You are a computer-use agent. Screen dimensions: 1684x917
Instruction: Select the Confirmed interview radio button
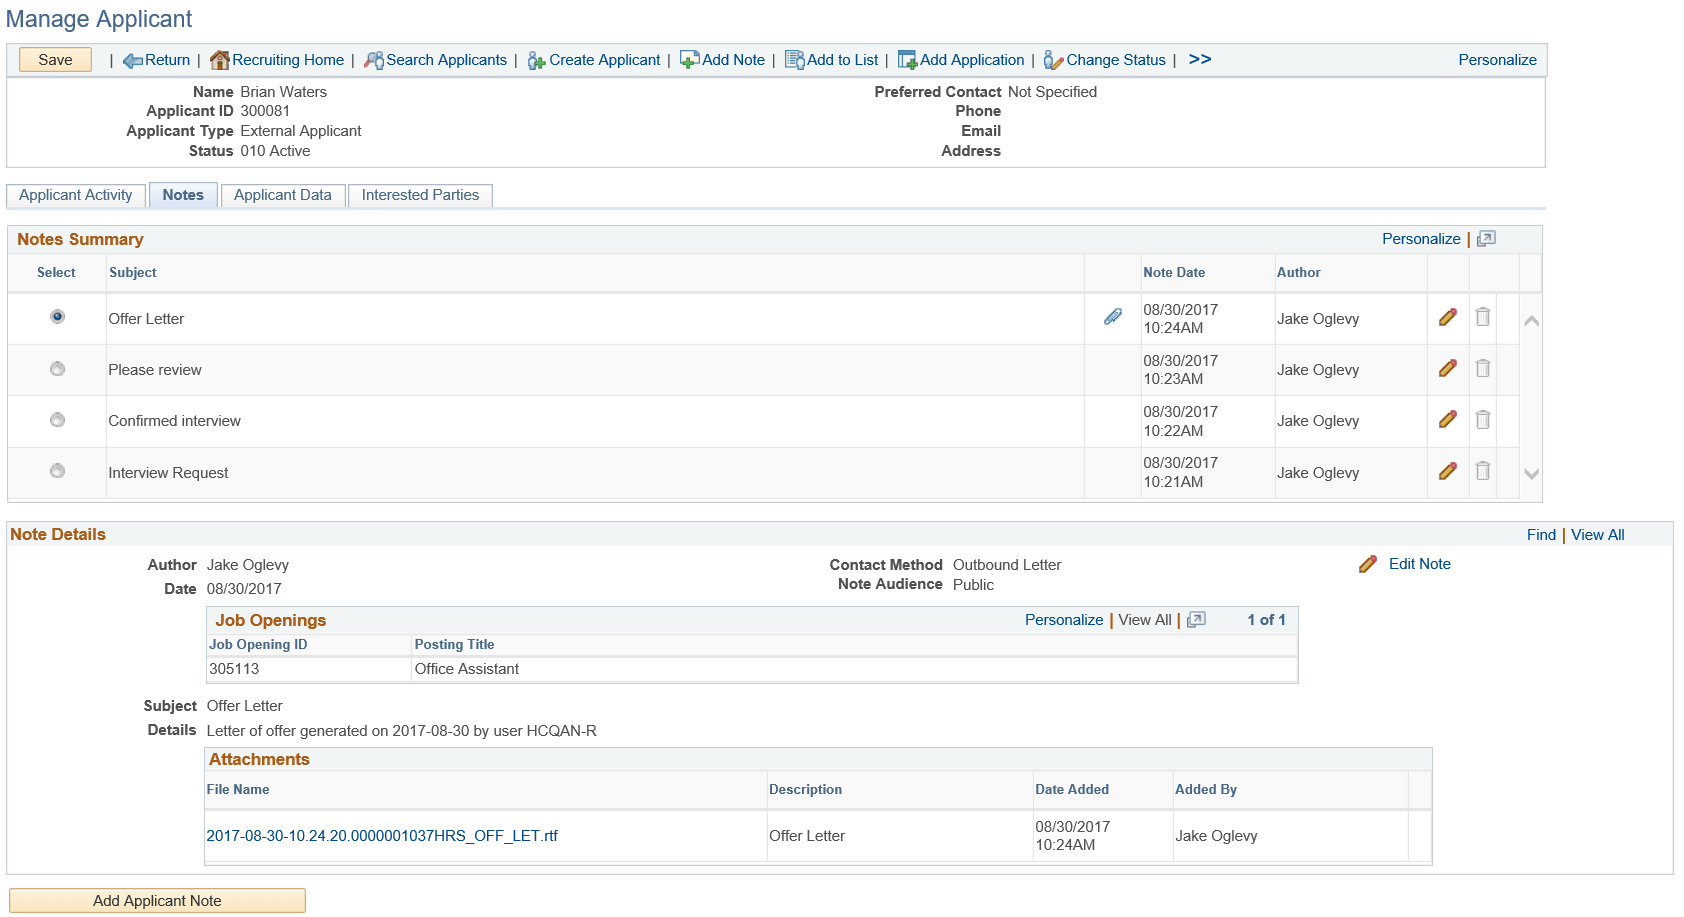[56, 420]
